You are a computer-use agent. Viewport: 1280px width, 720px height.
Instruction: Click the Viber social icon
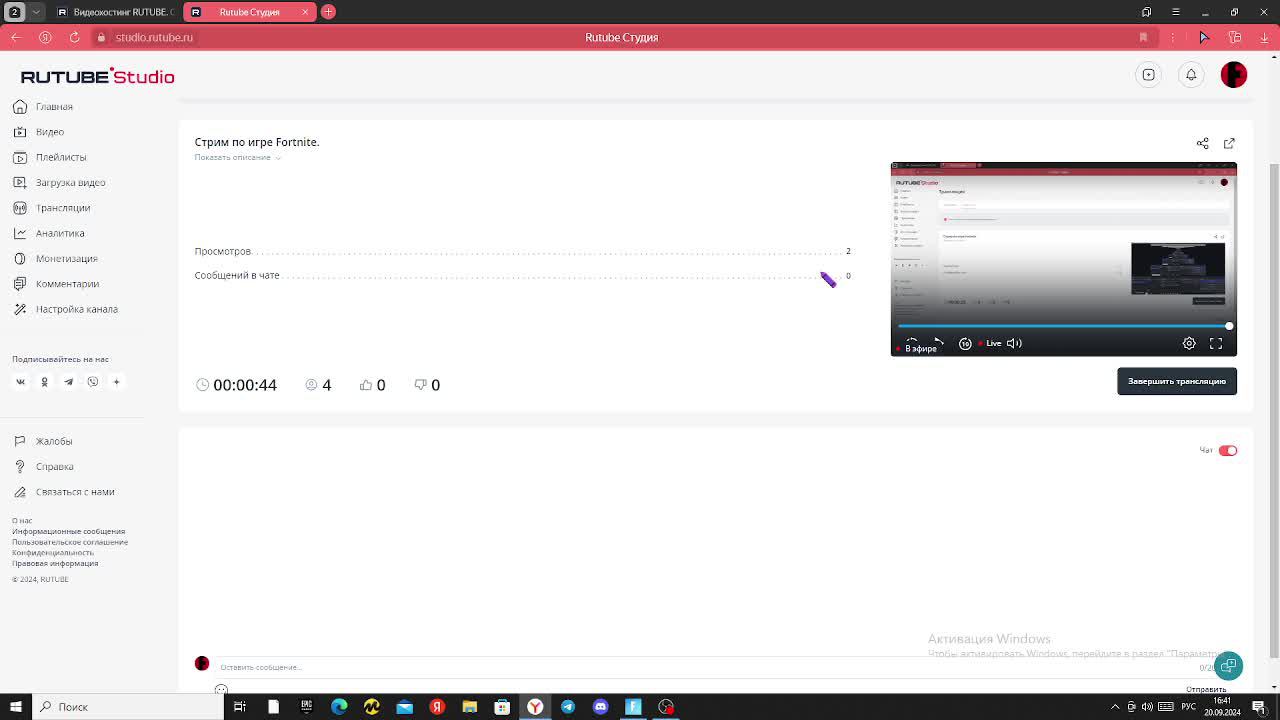pyautogui.click(x=92, y=382)
